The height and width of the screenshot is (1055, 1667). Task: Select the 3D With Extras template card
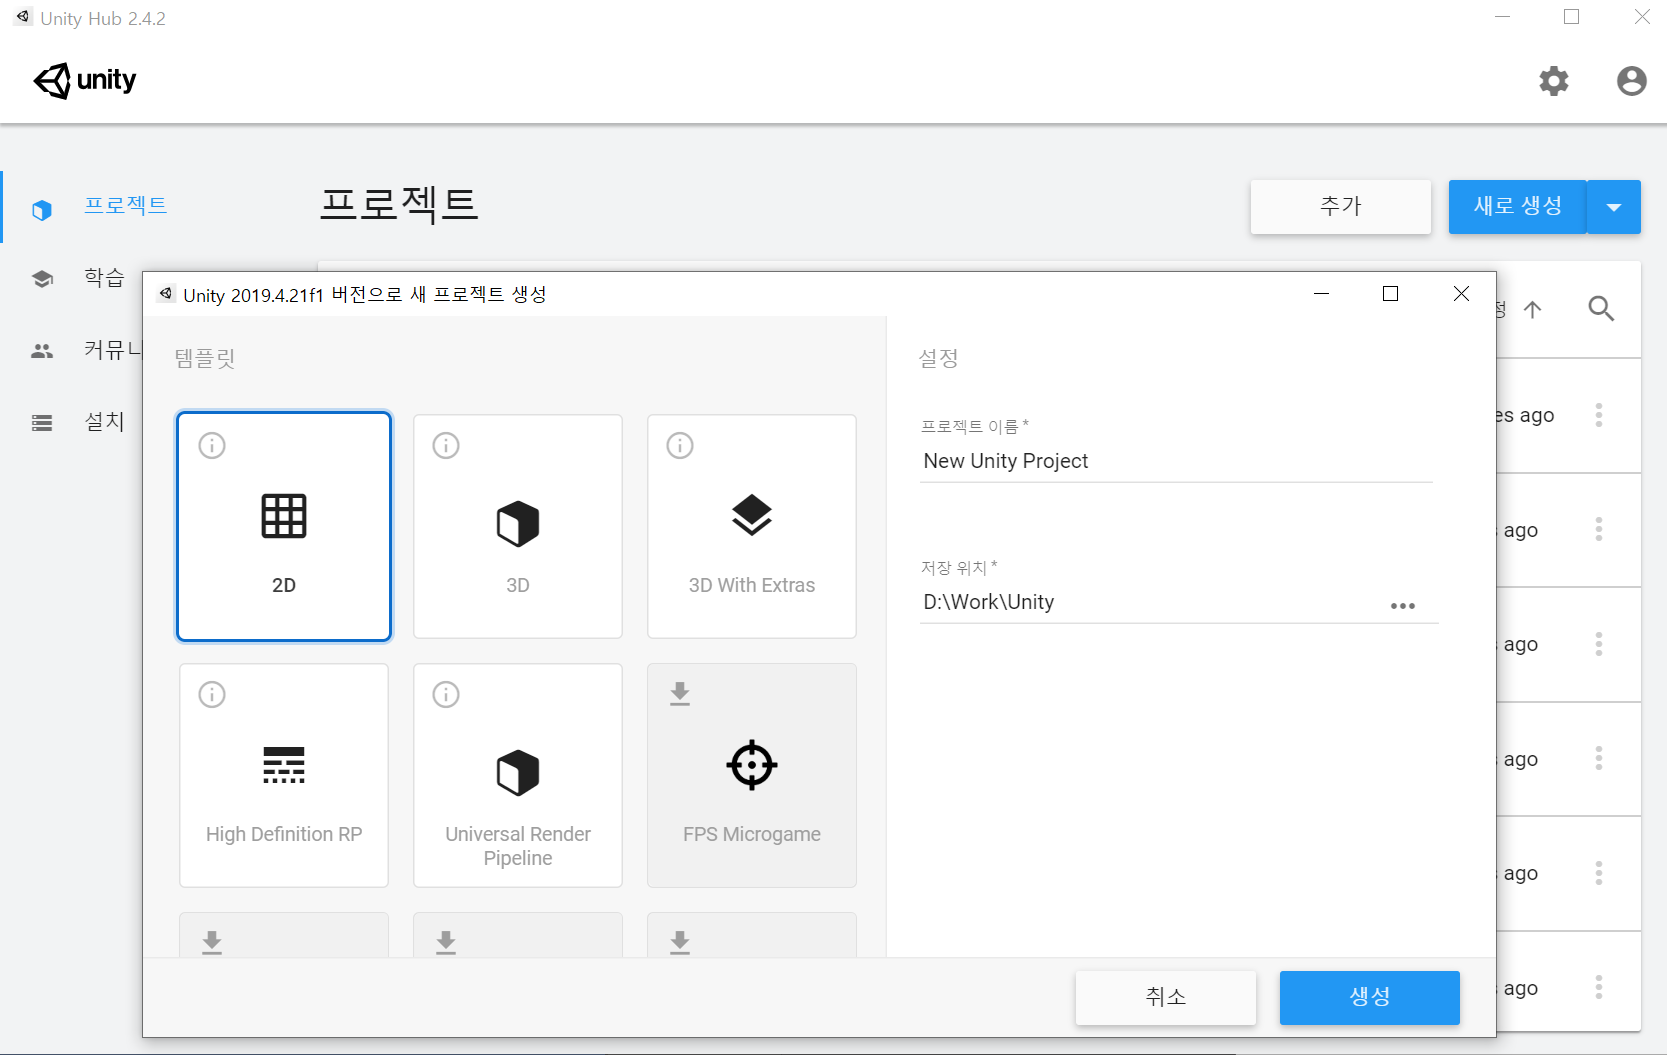(752, 526)
